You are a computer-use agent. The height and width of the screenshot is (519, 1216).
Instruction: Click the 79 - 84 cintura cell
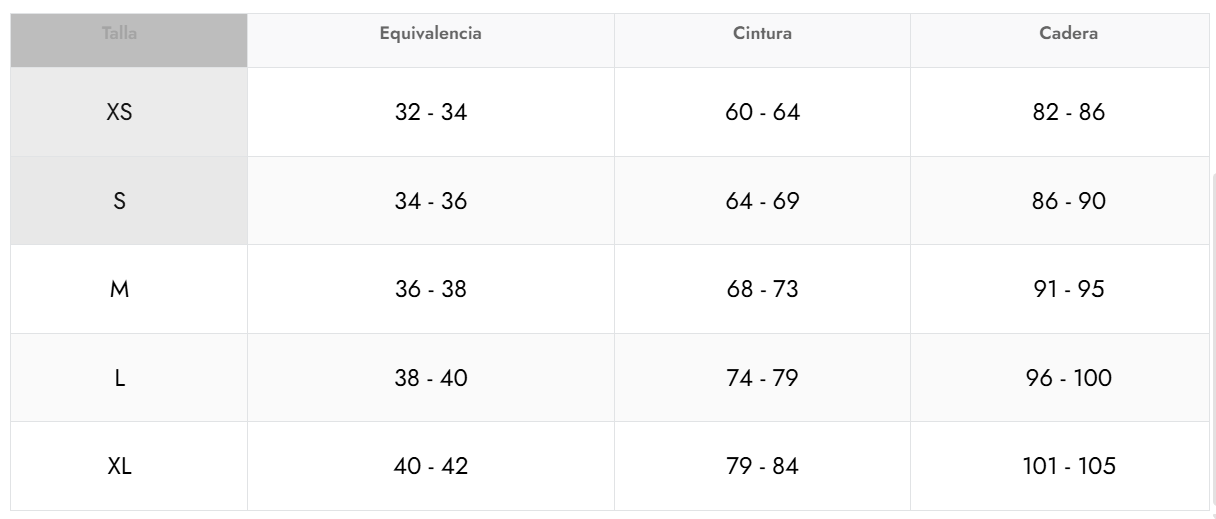pos(762,466)
